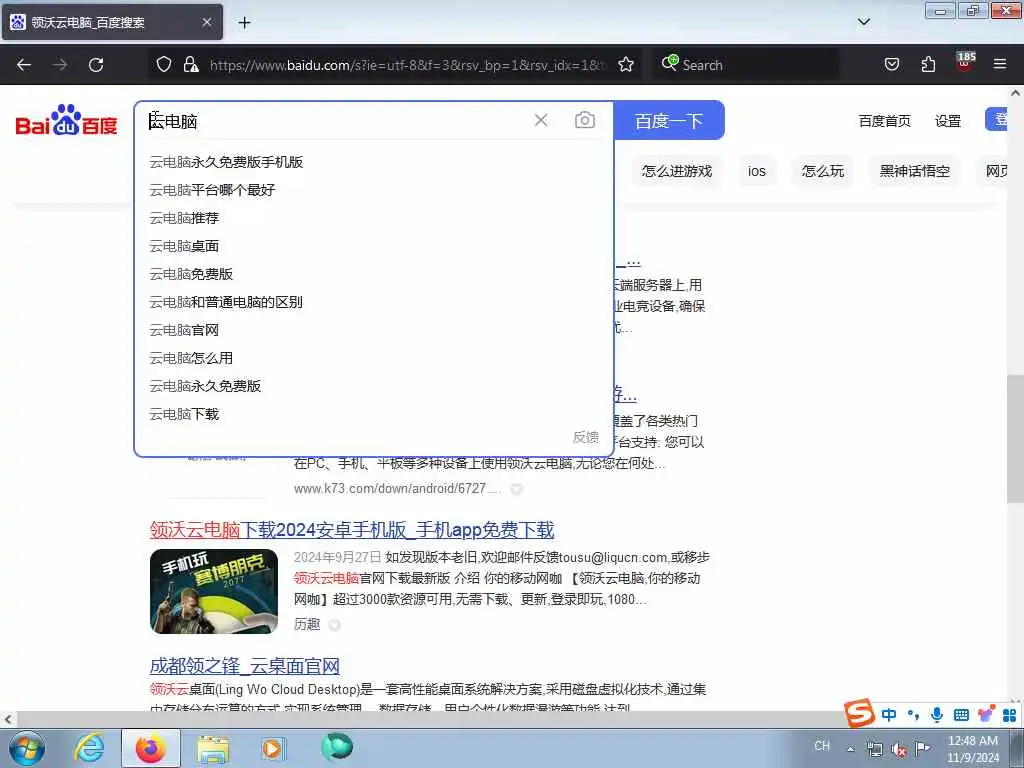
Task: Select suggestion 云电脑桌面
Action: point(184,246)
